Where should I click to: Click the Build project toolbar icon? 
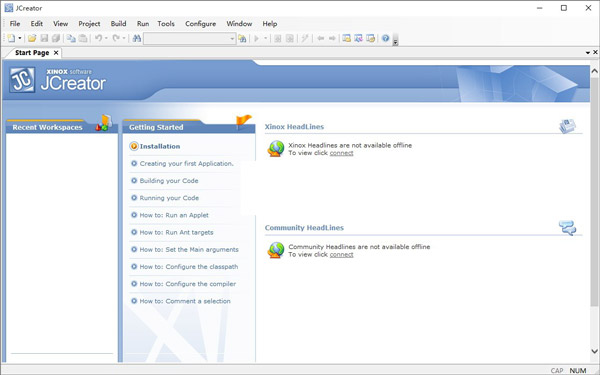(x=290, y=38)
